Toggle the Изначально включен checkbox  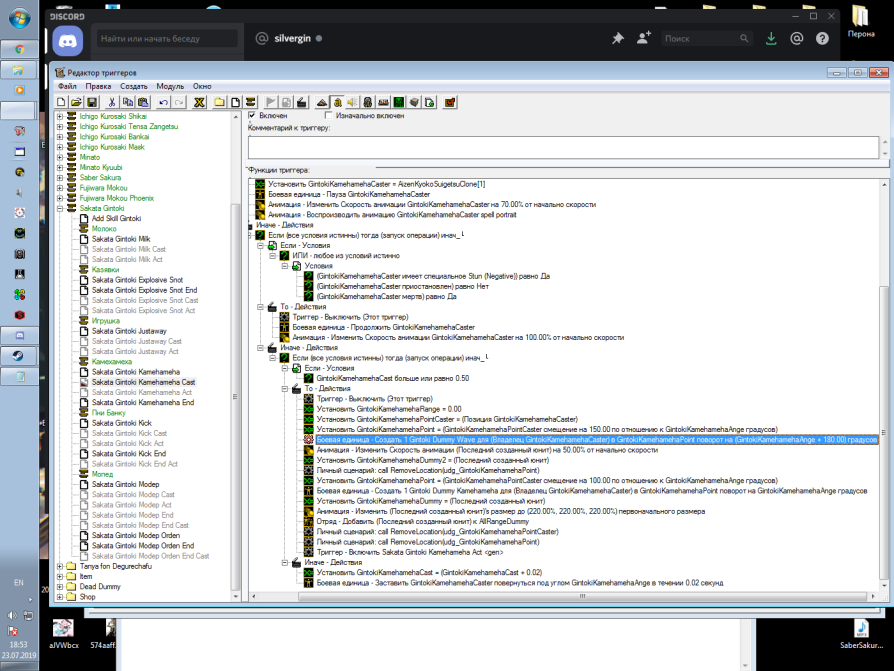(328, 116)
